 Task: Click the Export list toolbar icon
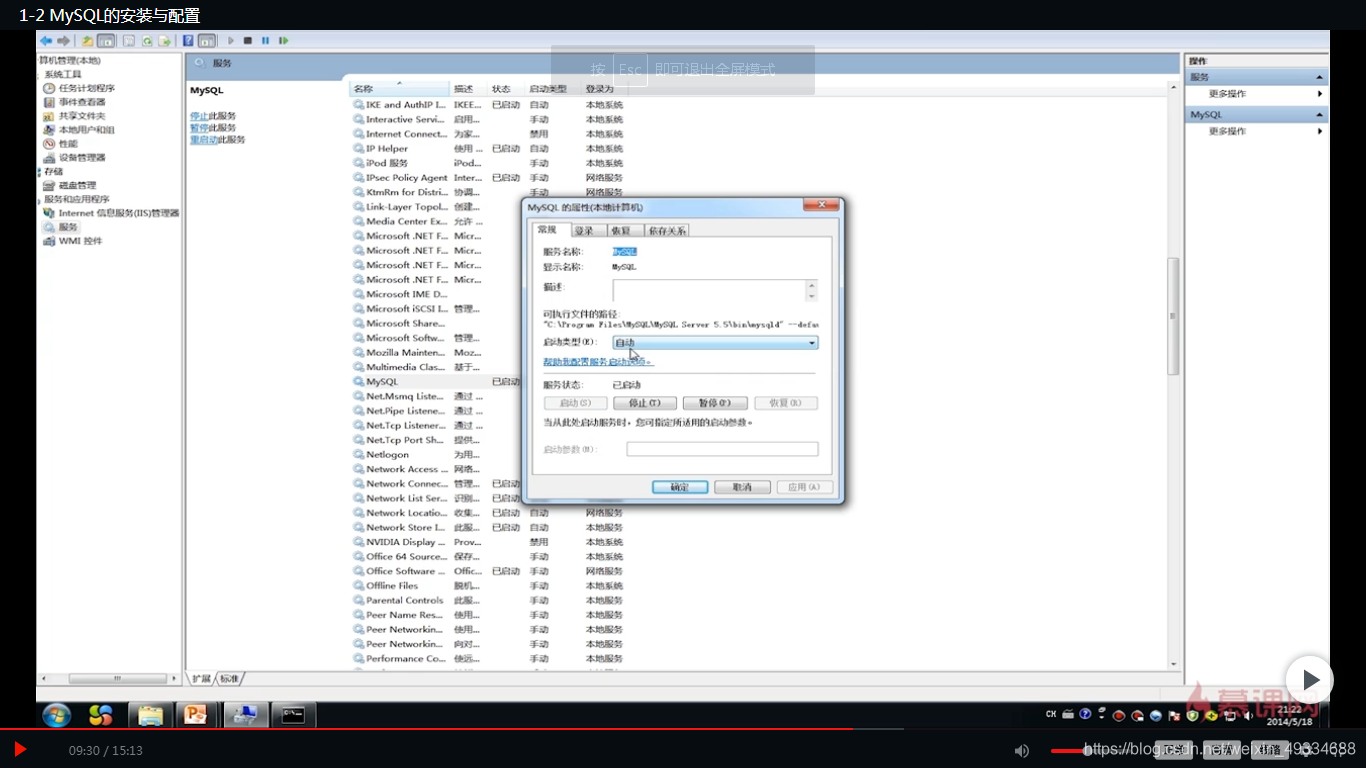[164, 41]
